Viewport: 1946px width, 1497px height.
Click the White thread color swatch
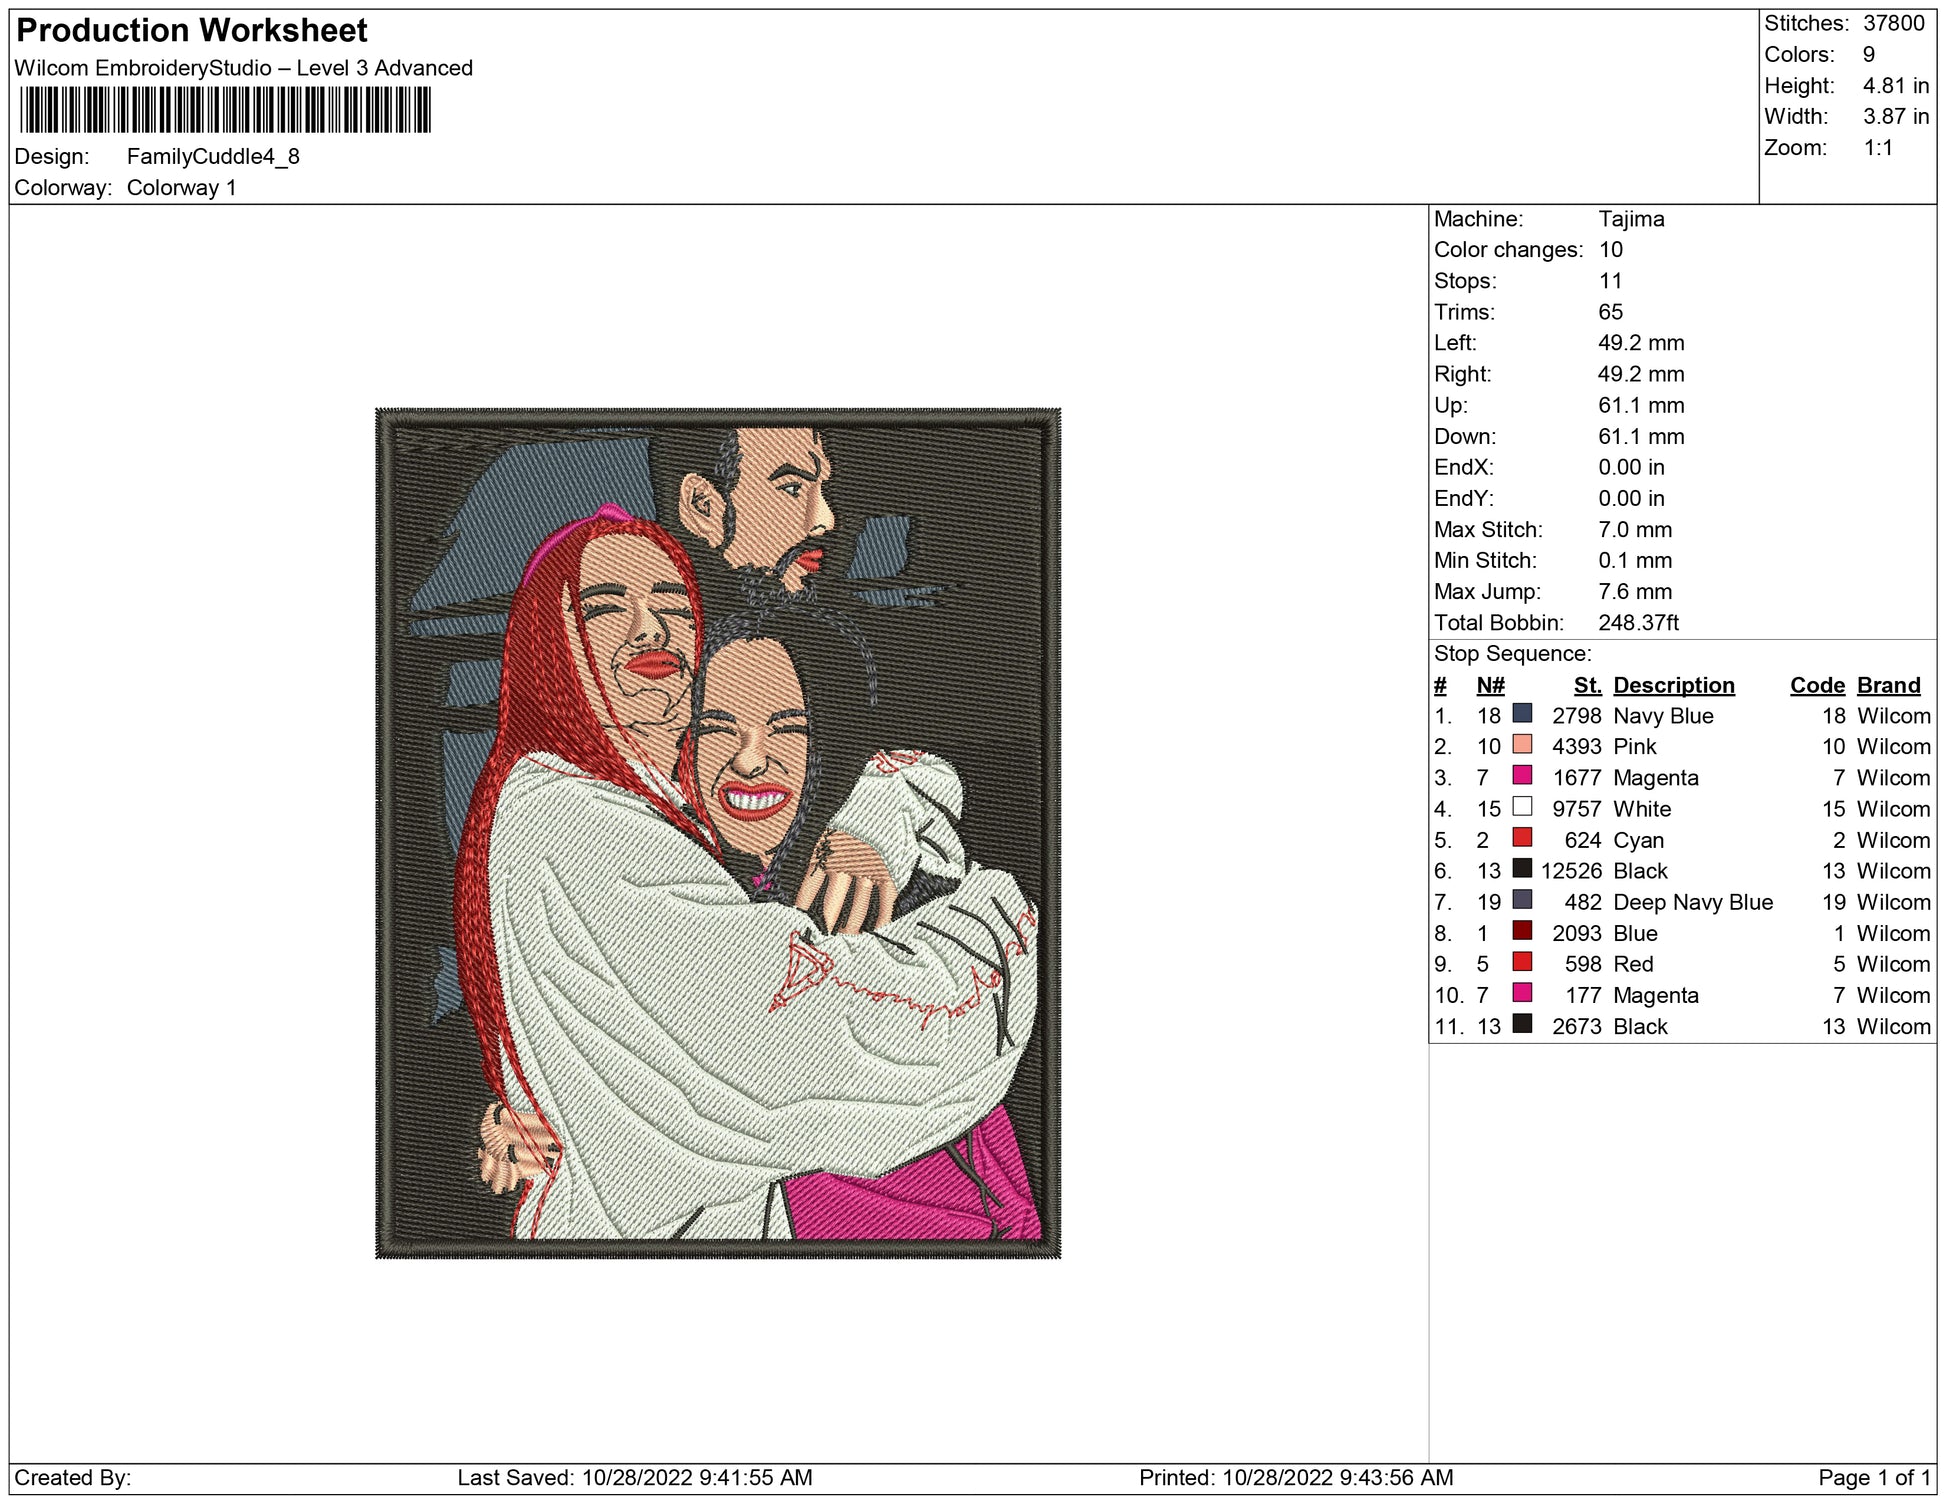click(x=1522, y=806)
